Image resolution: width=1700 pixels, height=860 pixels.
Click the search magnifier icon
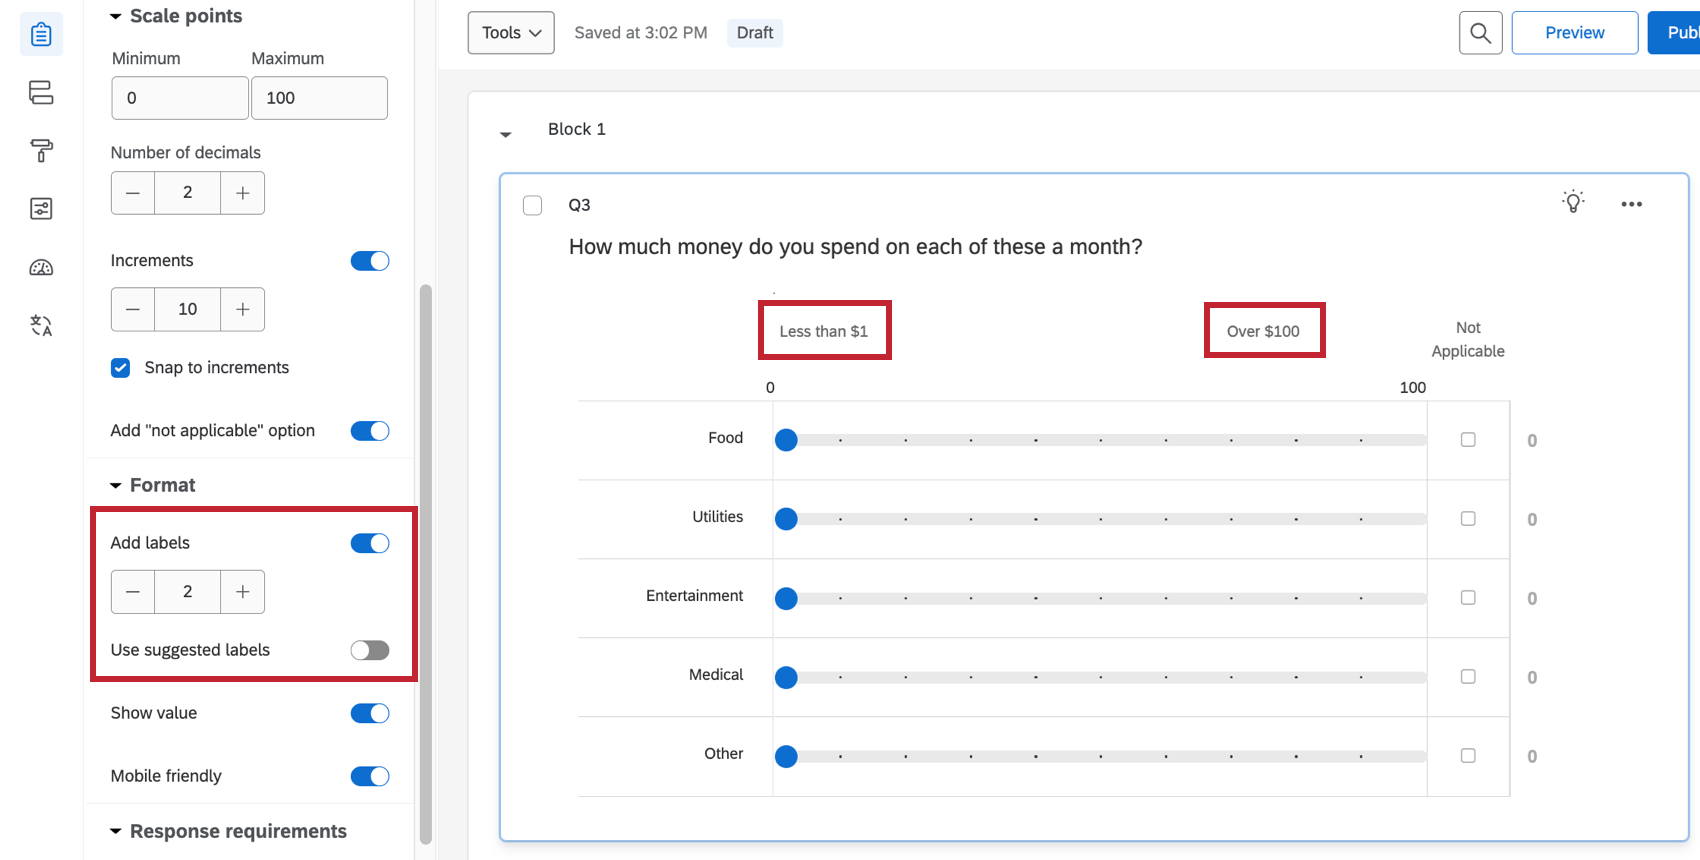1480,33
